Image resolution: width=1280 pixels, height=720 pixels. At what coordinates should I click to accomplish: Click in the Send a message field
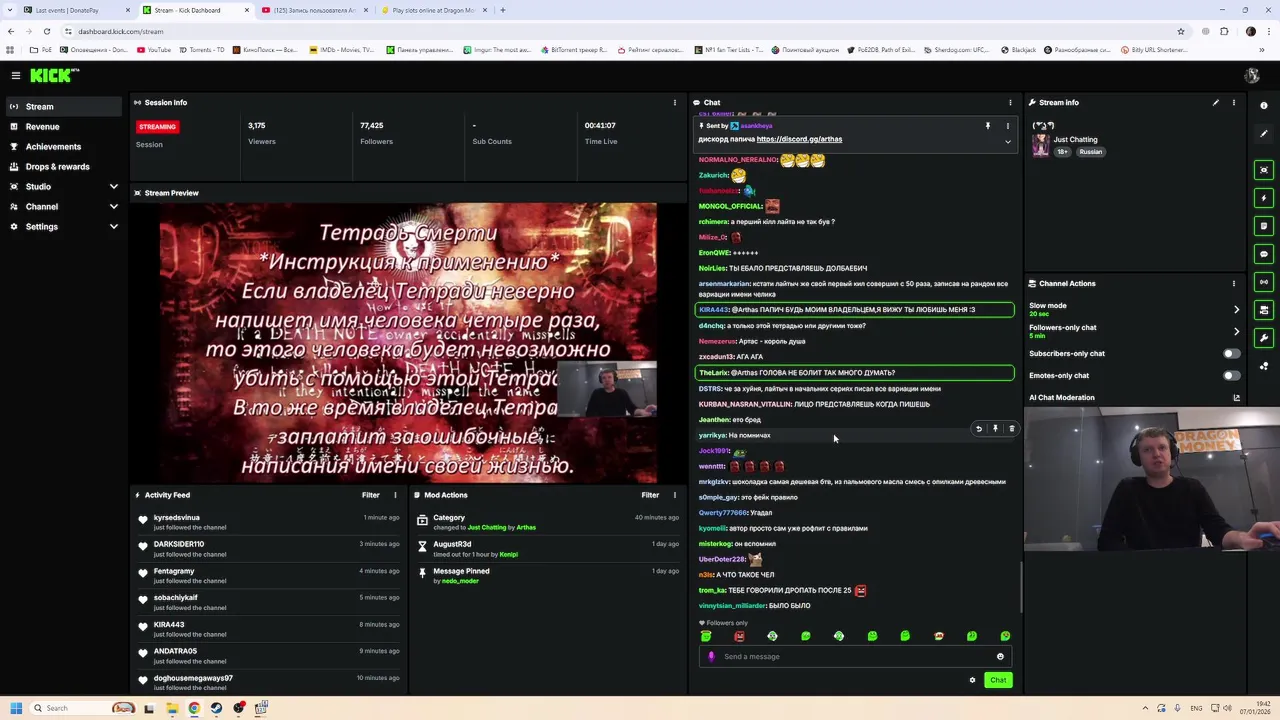click(x=855, y=657)
